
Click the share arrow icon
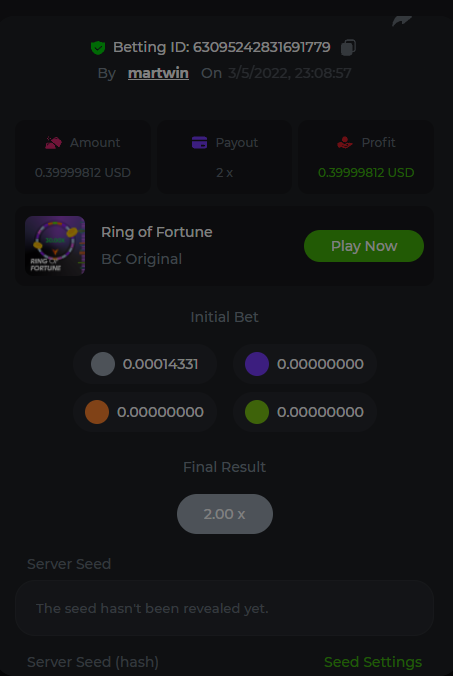pyautogui.click(x=402, y=21)
